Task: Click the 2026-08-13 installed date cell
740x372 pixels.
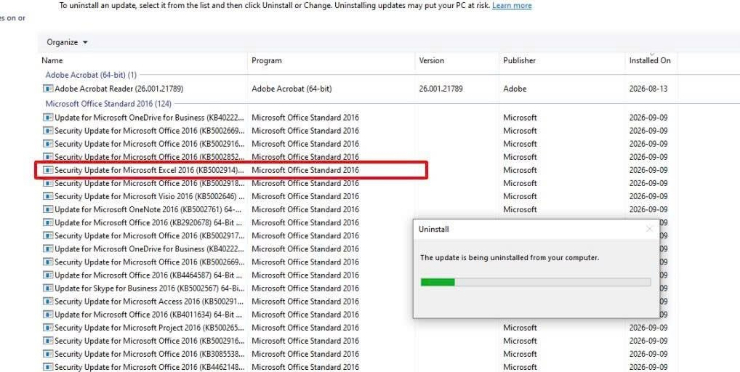Action: [648, 89]
